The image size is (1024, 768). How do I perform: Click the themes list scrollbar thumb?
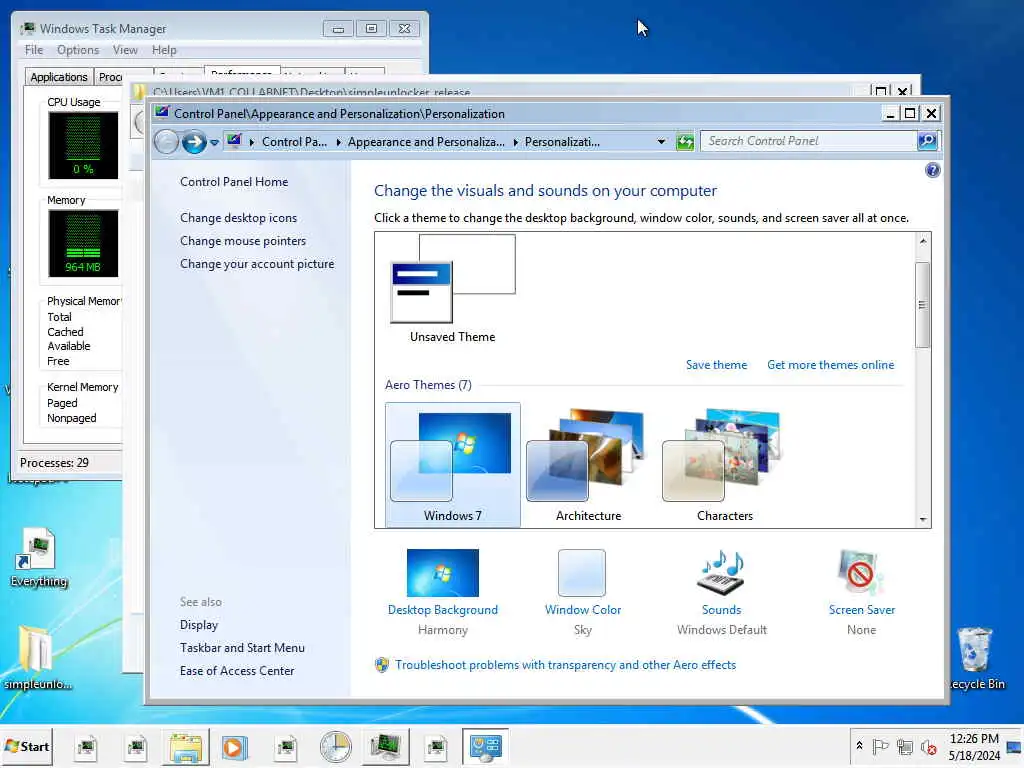(x=922, y=305)
